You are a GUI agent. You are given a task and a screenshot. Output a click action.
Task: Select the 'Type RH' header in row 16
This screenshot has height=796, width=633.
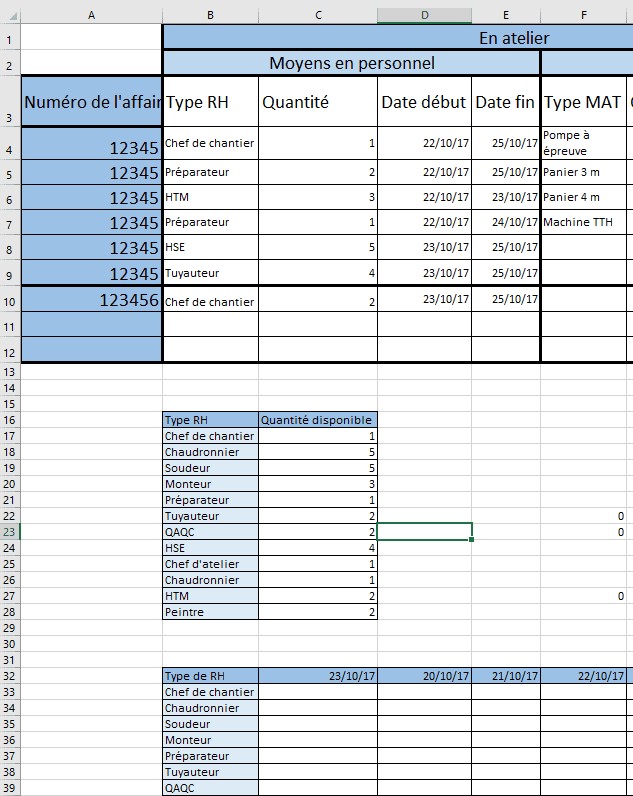[x=210, y=420]
